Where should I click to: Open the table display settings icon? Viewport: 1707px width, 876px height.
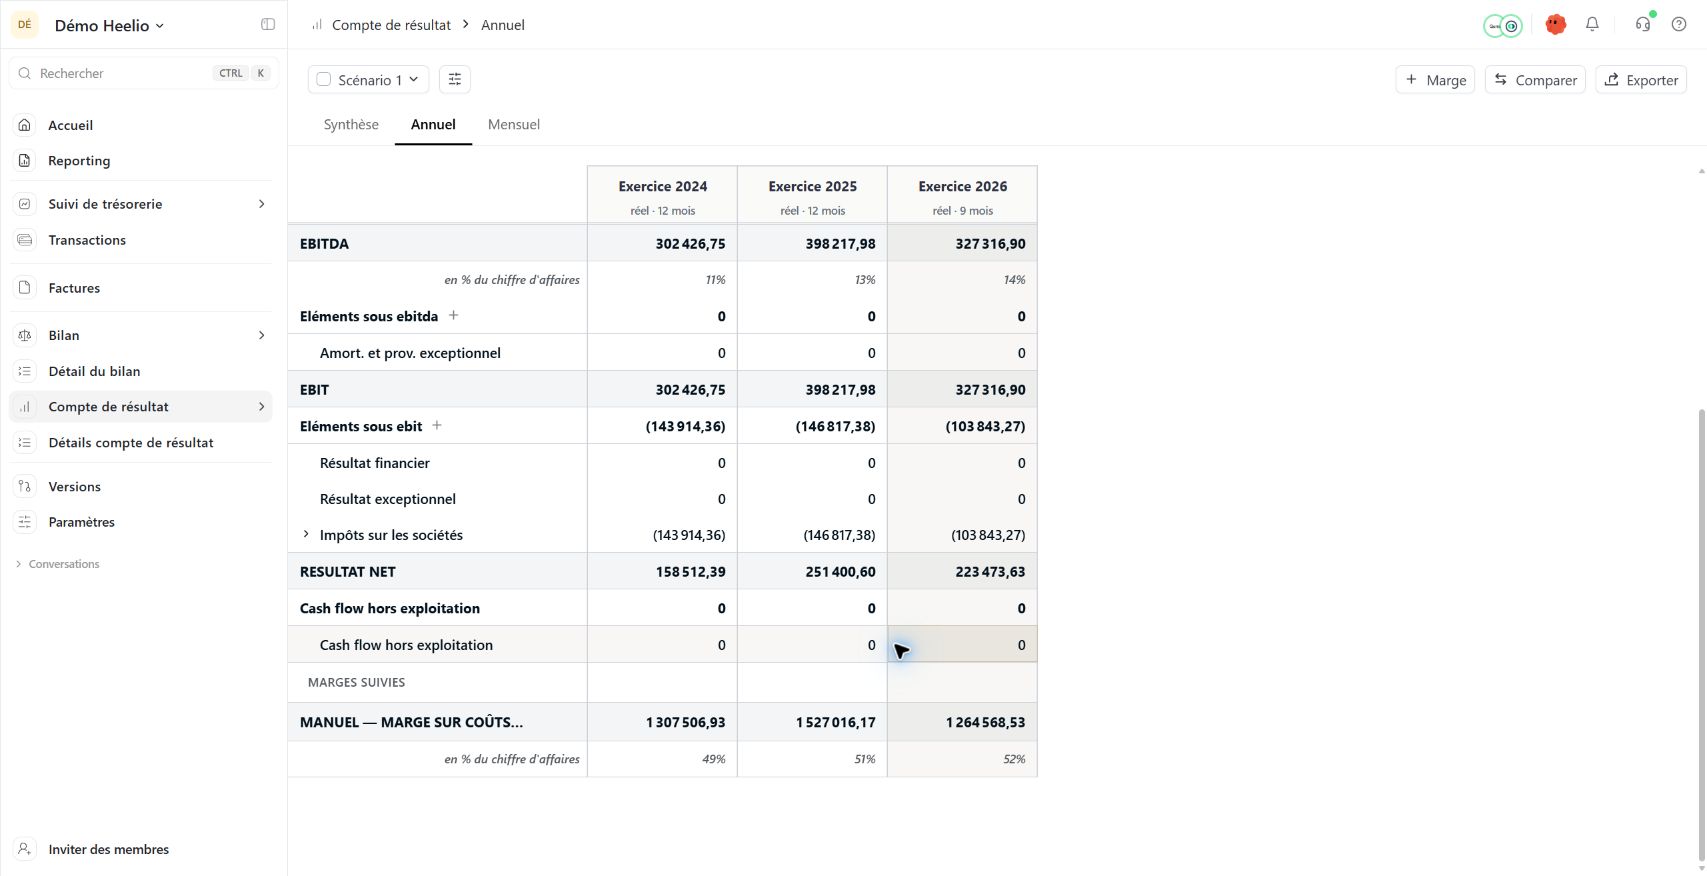[x=455, y=80]
